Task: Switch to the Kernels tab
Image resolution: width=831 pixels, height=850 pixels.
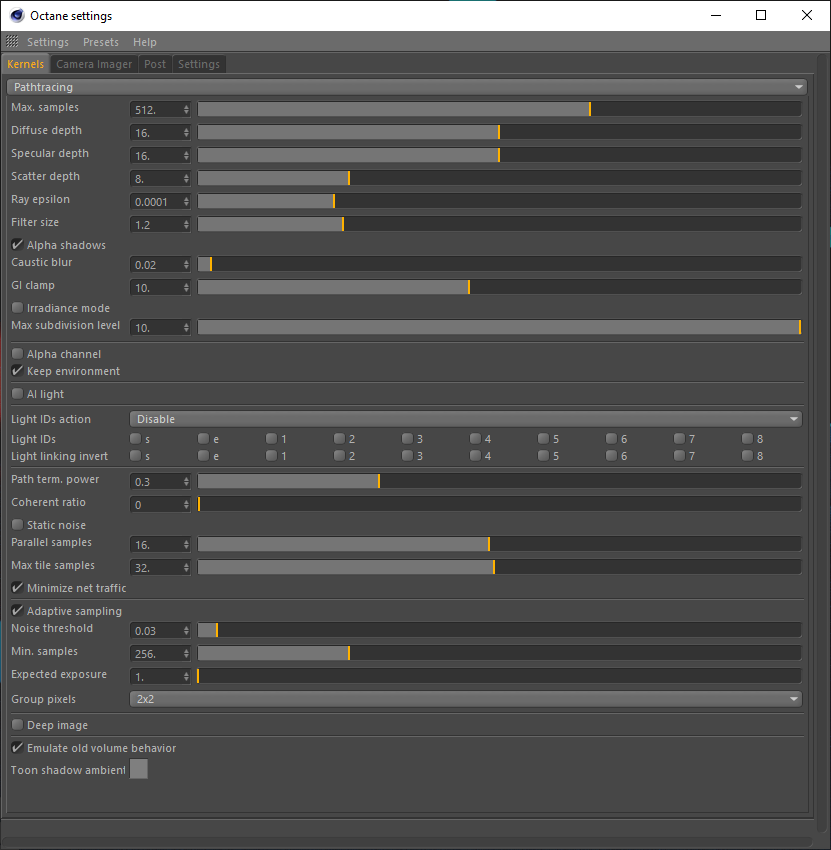Action: [25, 64]
